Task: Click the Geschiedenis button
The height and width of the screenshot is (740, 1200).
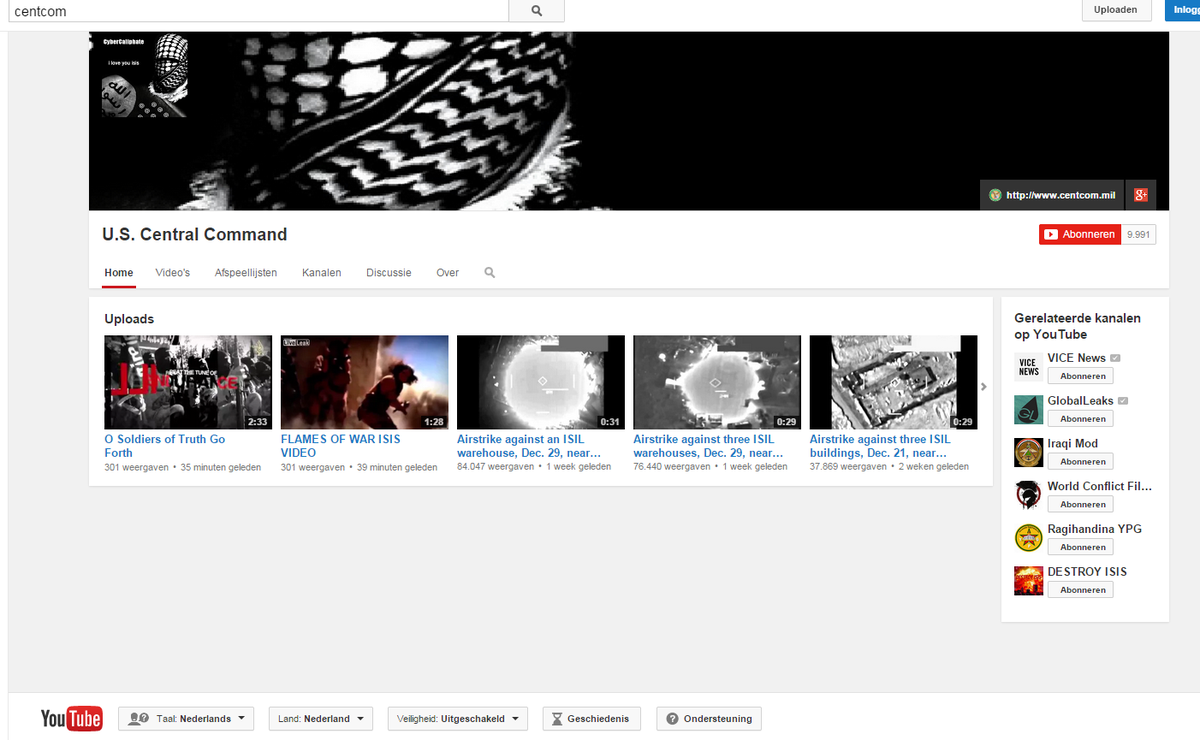Action: coord(591,718)
